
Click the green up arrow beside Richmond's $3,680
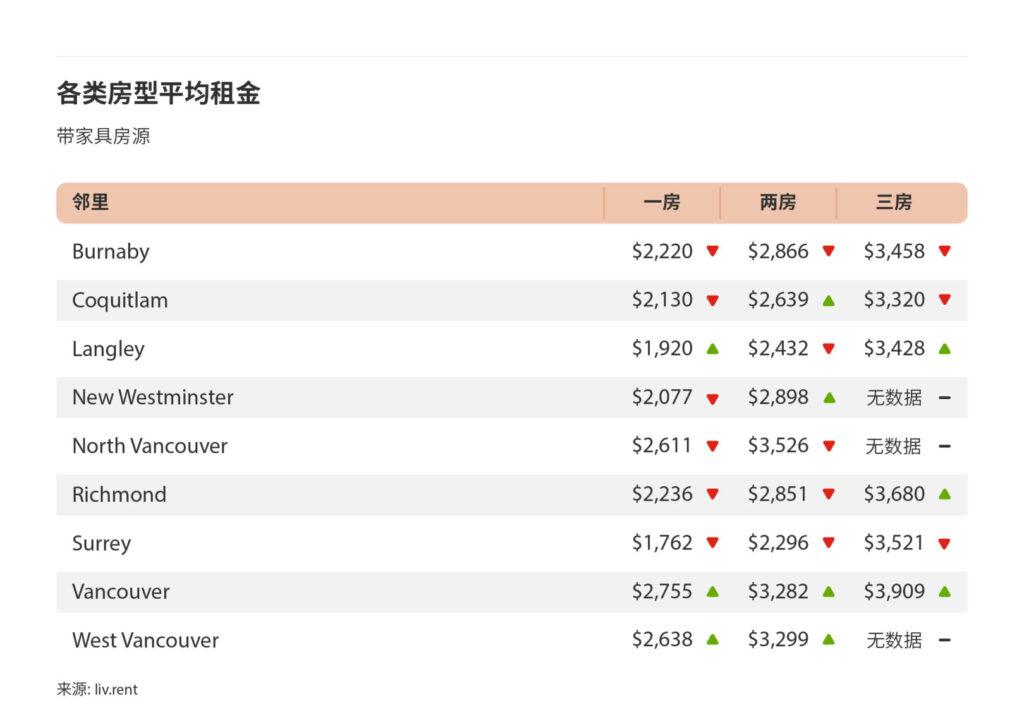(944, 494)
